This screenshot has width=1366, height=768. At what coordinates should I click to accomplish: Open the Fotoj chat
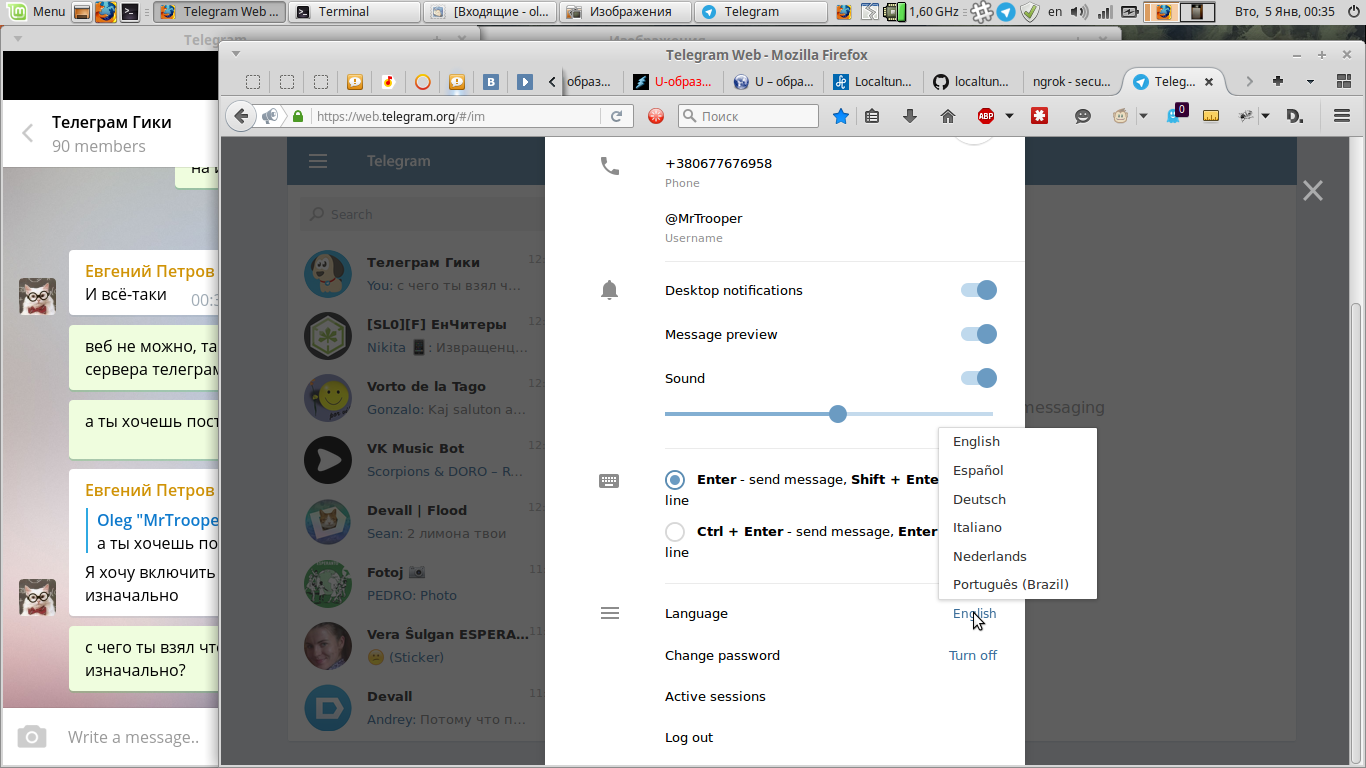point(424,584)
